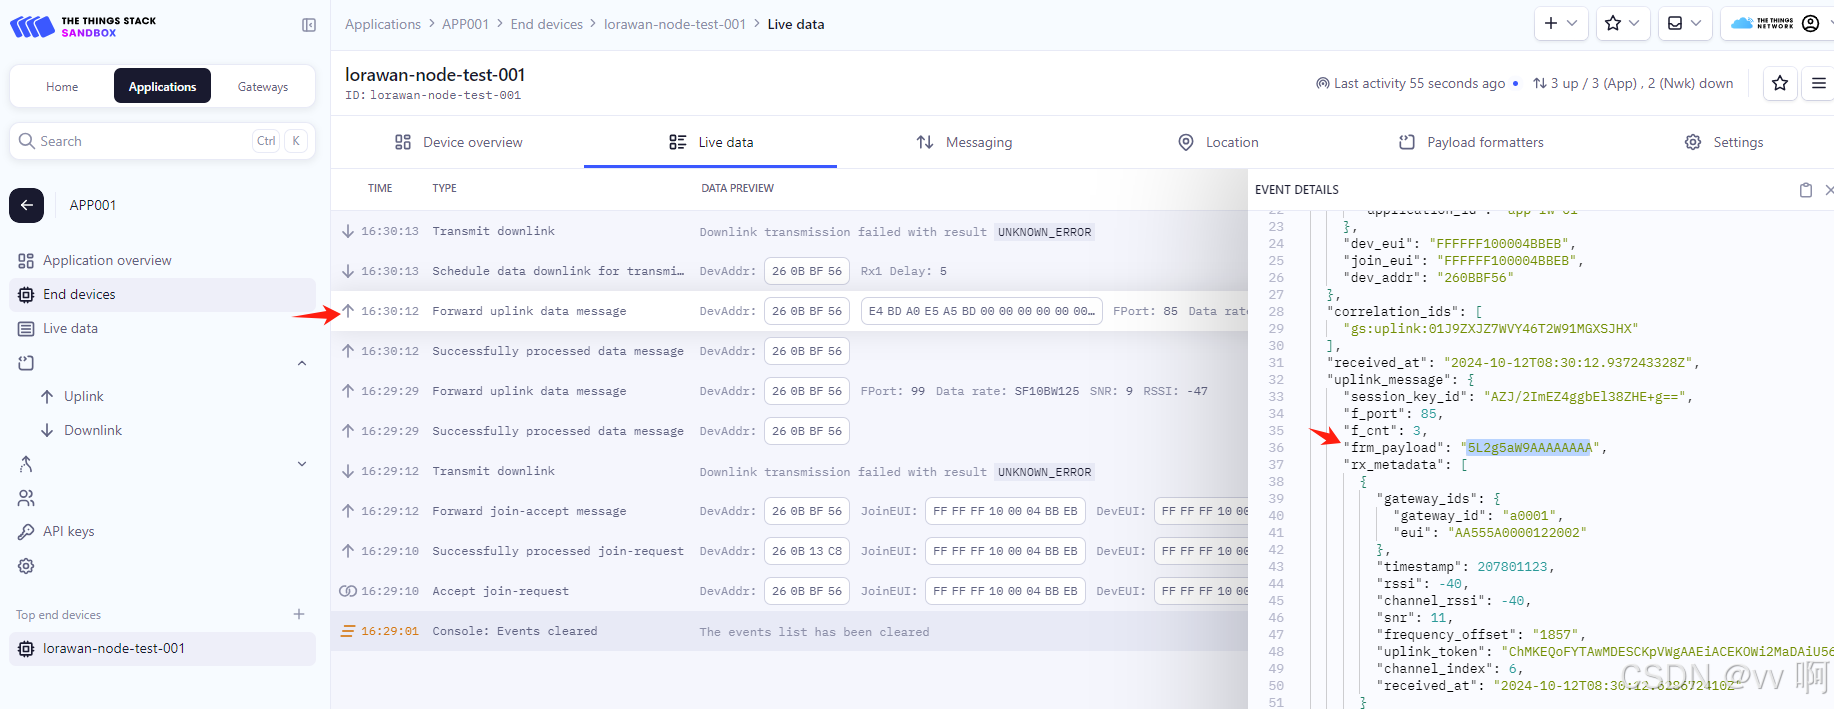Select 16:30:12 Successfully processed data message event
Screen dimensions: 1834x709
789,351
